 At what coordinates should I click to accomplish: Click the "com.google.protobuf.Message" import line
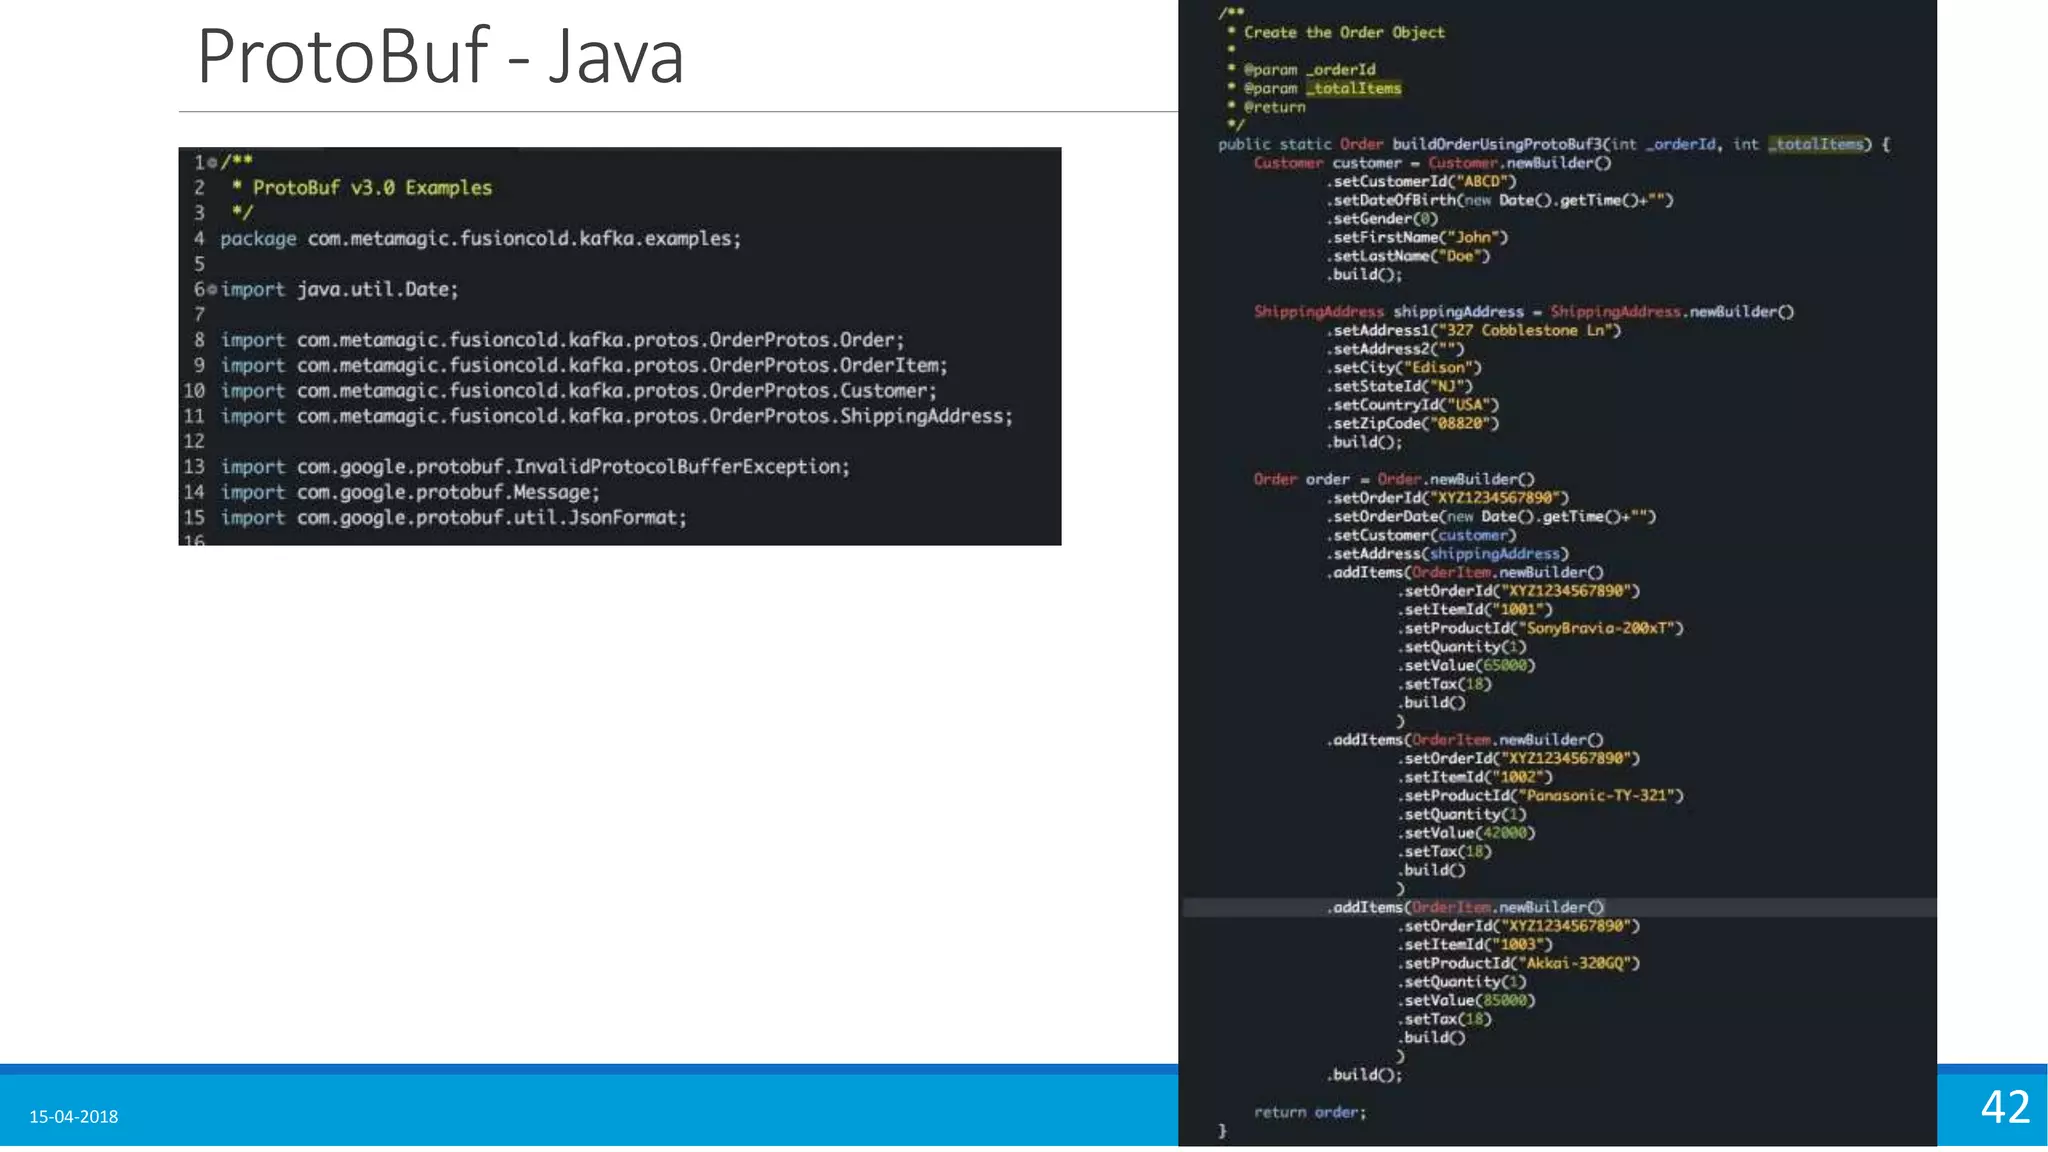[x=410, y=493]
